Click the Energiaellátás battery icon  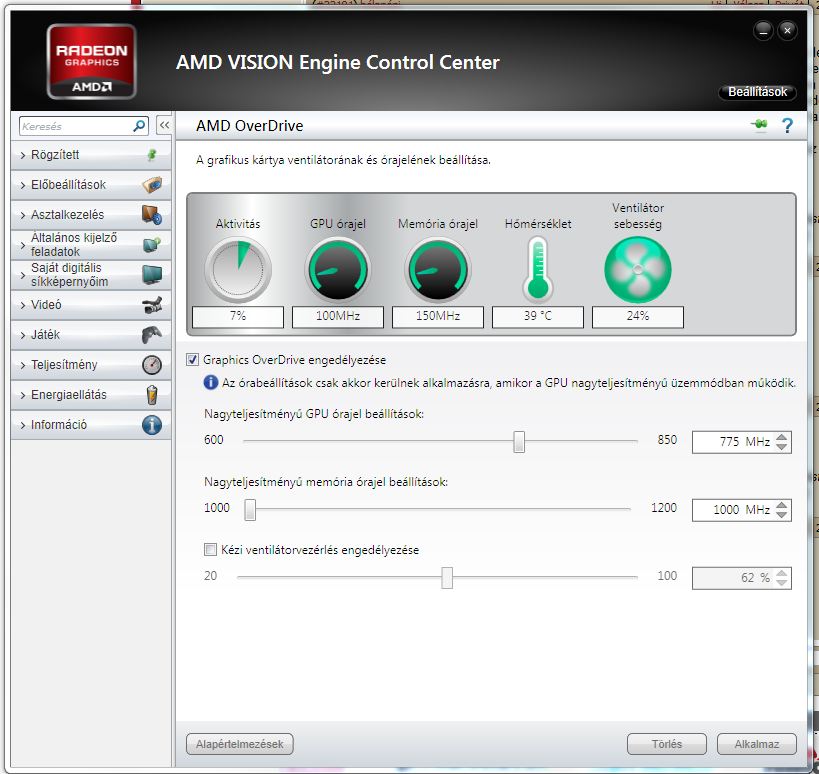pos(152,395)
